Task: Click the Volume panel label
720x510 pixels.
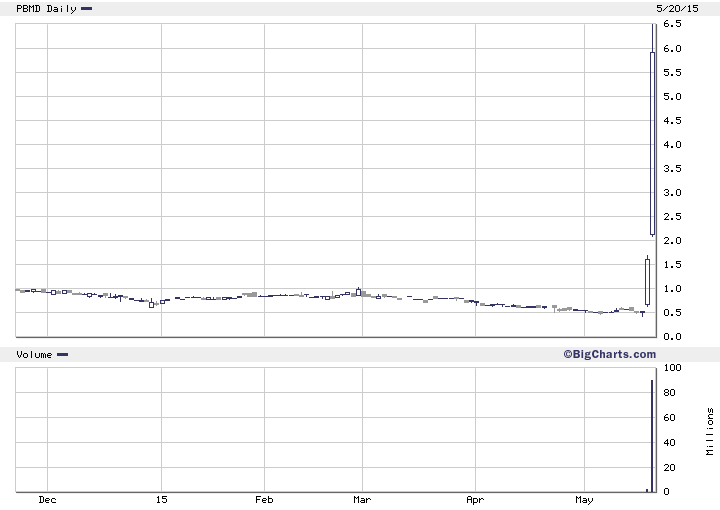Action: 34,354
